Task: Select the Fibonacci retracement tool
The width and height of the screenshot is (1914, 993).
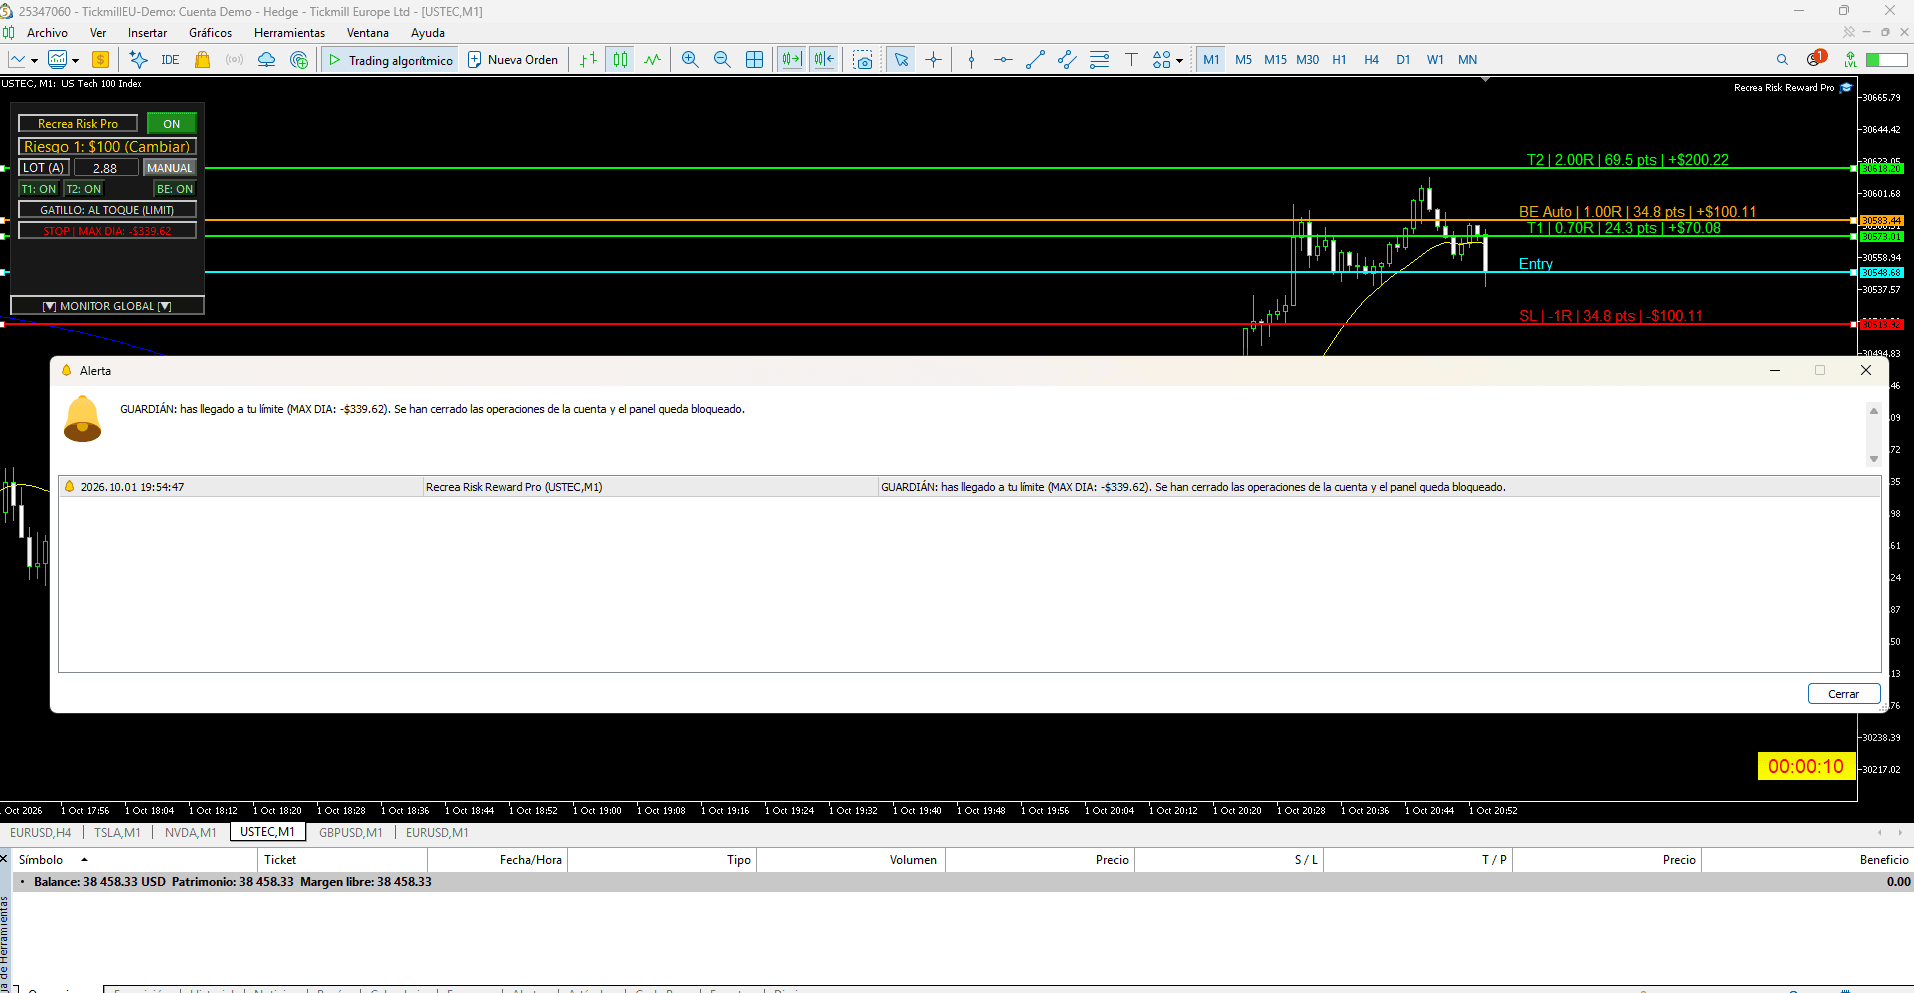Action: click(x=1099, y=60)
